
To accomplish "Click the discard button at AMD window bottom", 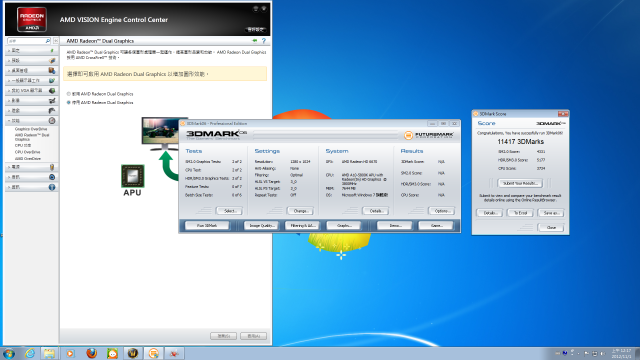I will tap(224, 336).
